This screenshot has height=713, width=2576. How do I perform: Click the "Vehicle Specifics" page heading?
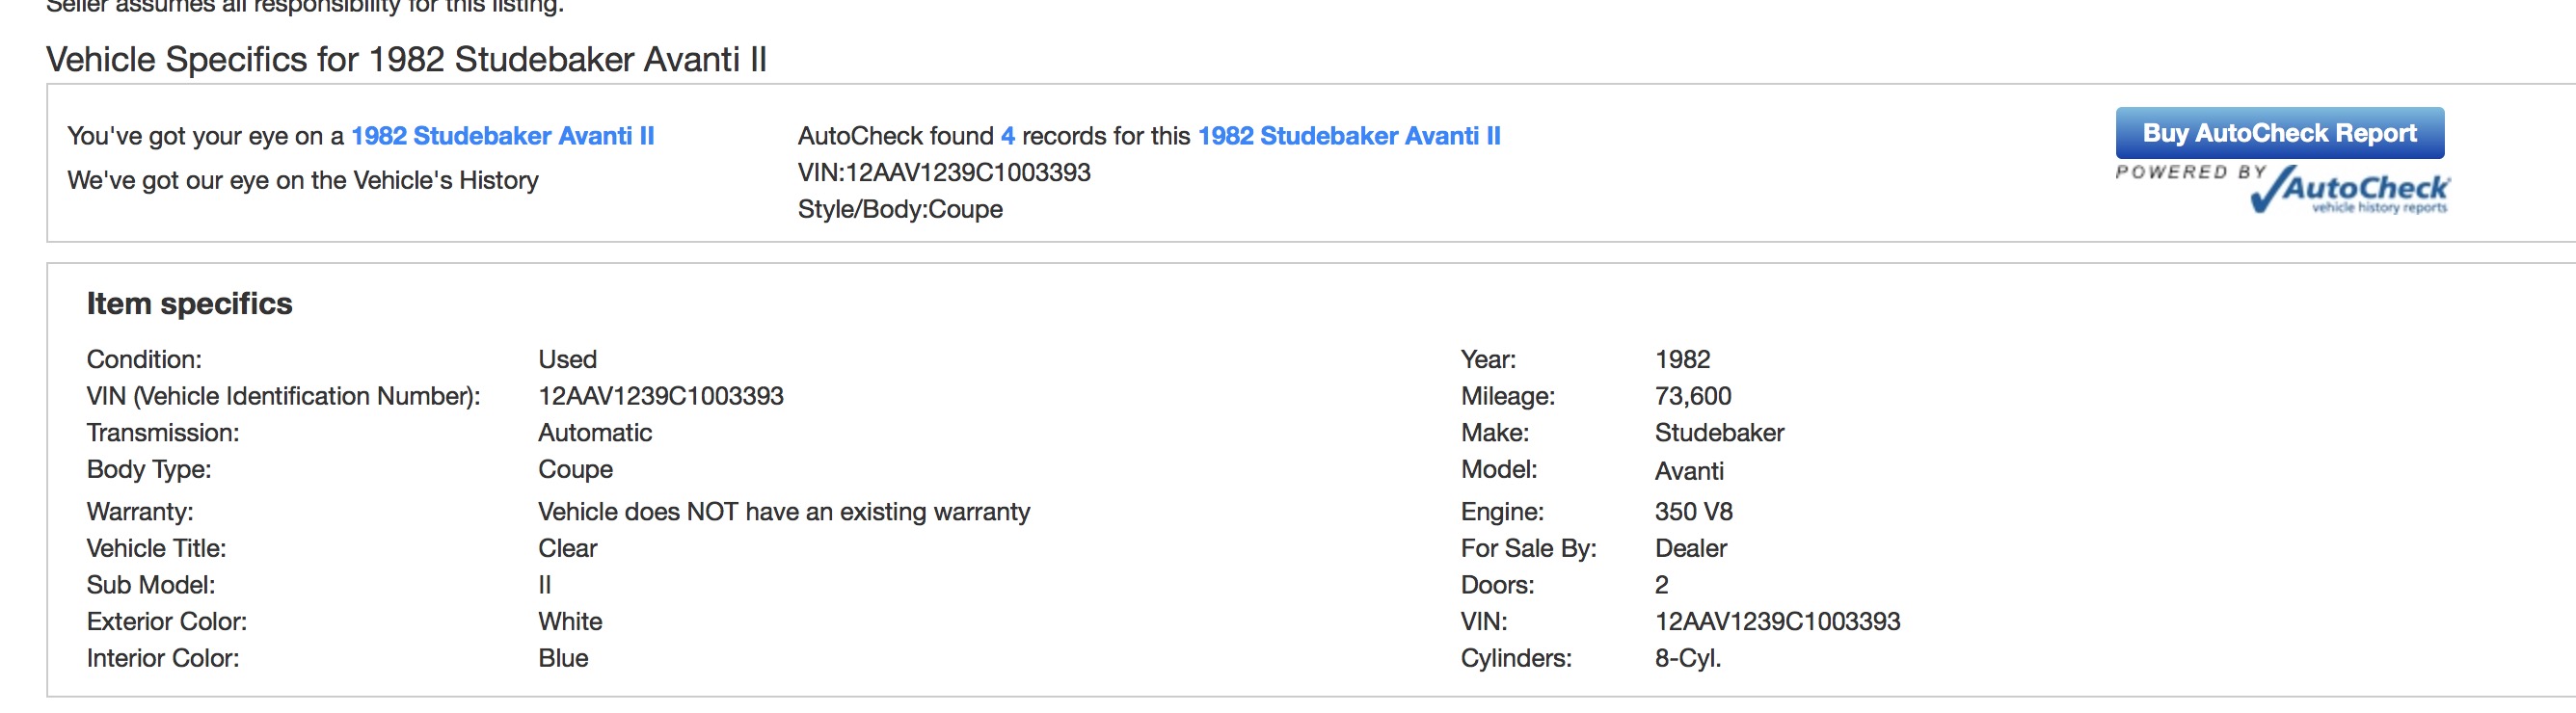(406, 60)
